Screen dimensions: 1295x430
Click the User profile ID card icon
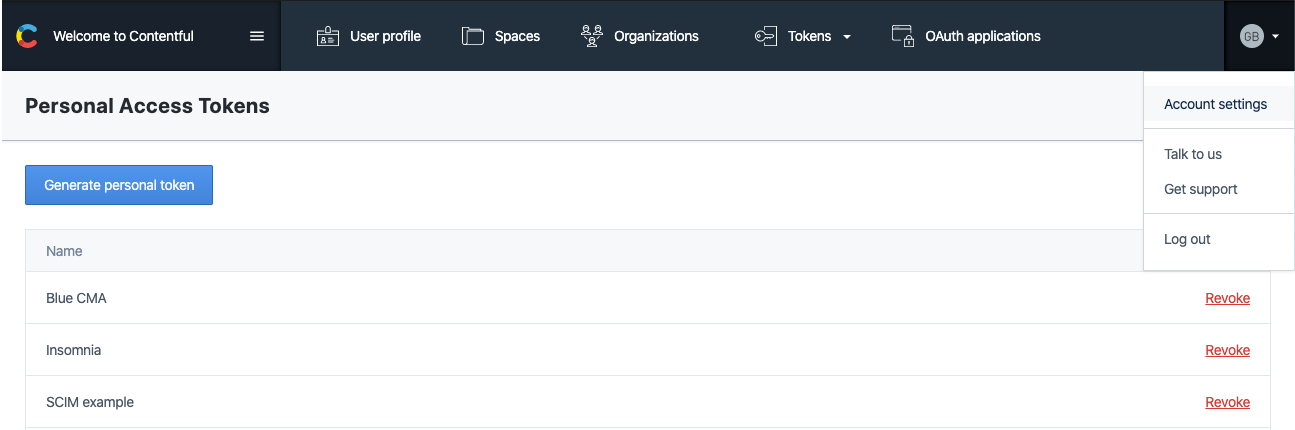point(328,37)
